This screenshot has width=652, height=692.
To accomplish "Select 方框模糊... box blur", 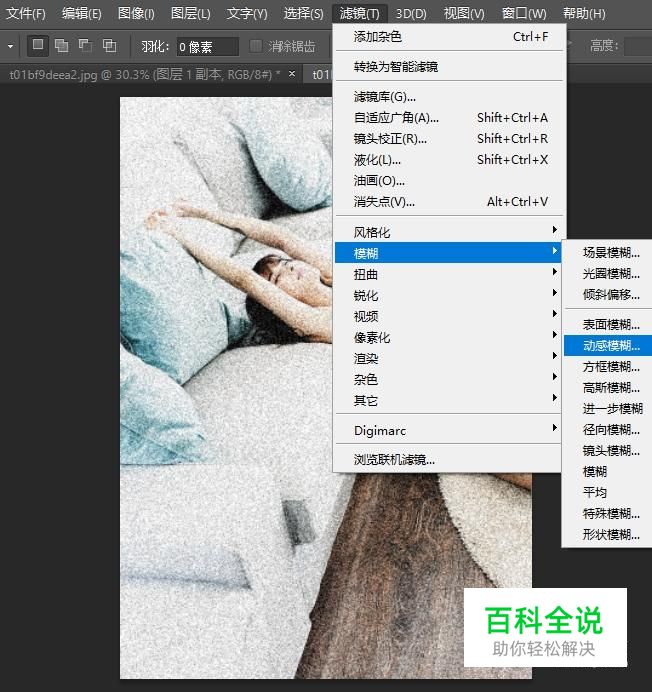I will [608, 367].
